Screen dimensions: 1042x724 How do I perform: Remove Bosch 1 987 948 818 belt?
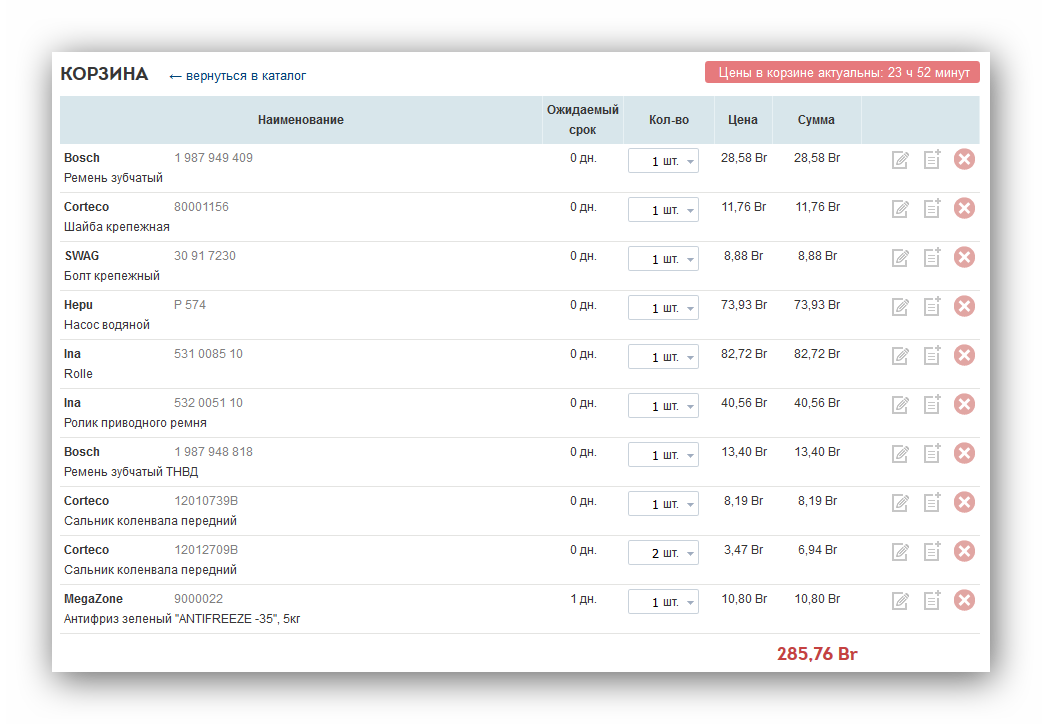click(x=964, y=453)
